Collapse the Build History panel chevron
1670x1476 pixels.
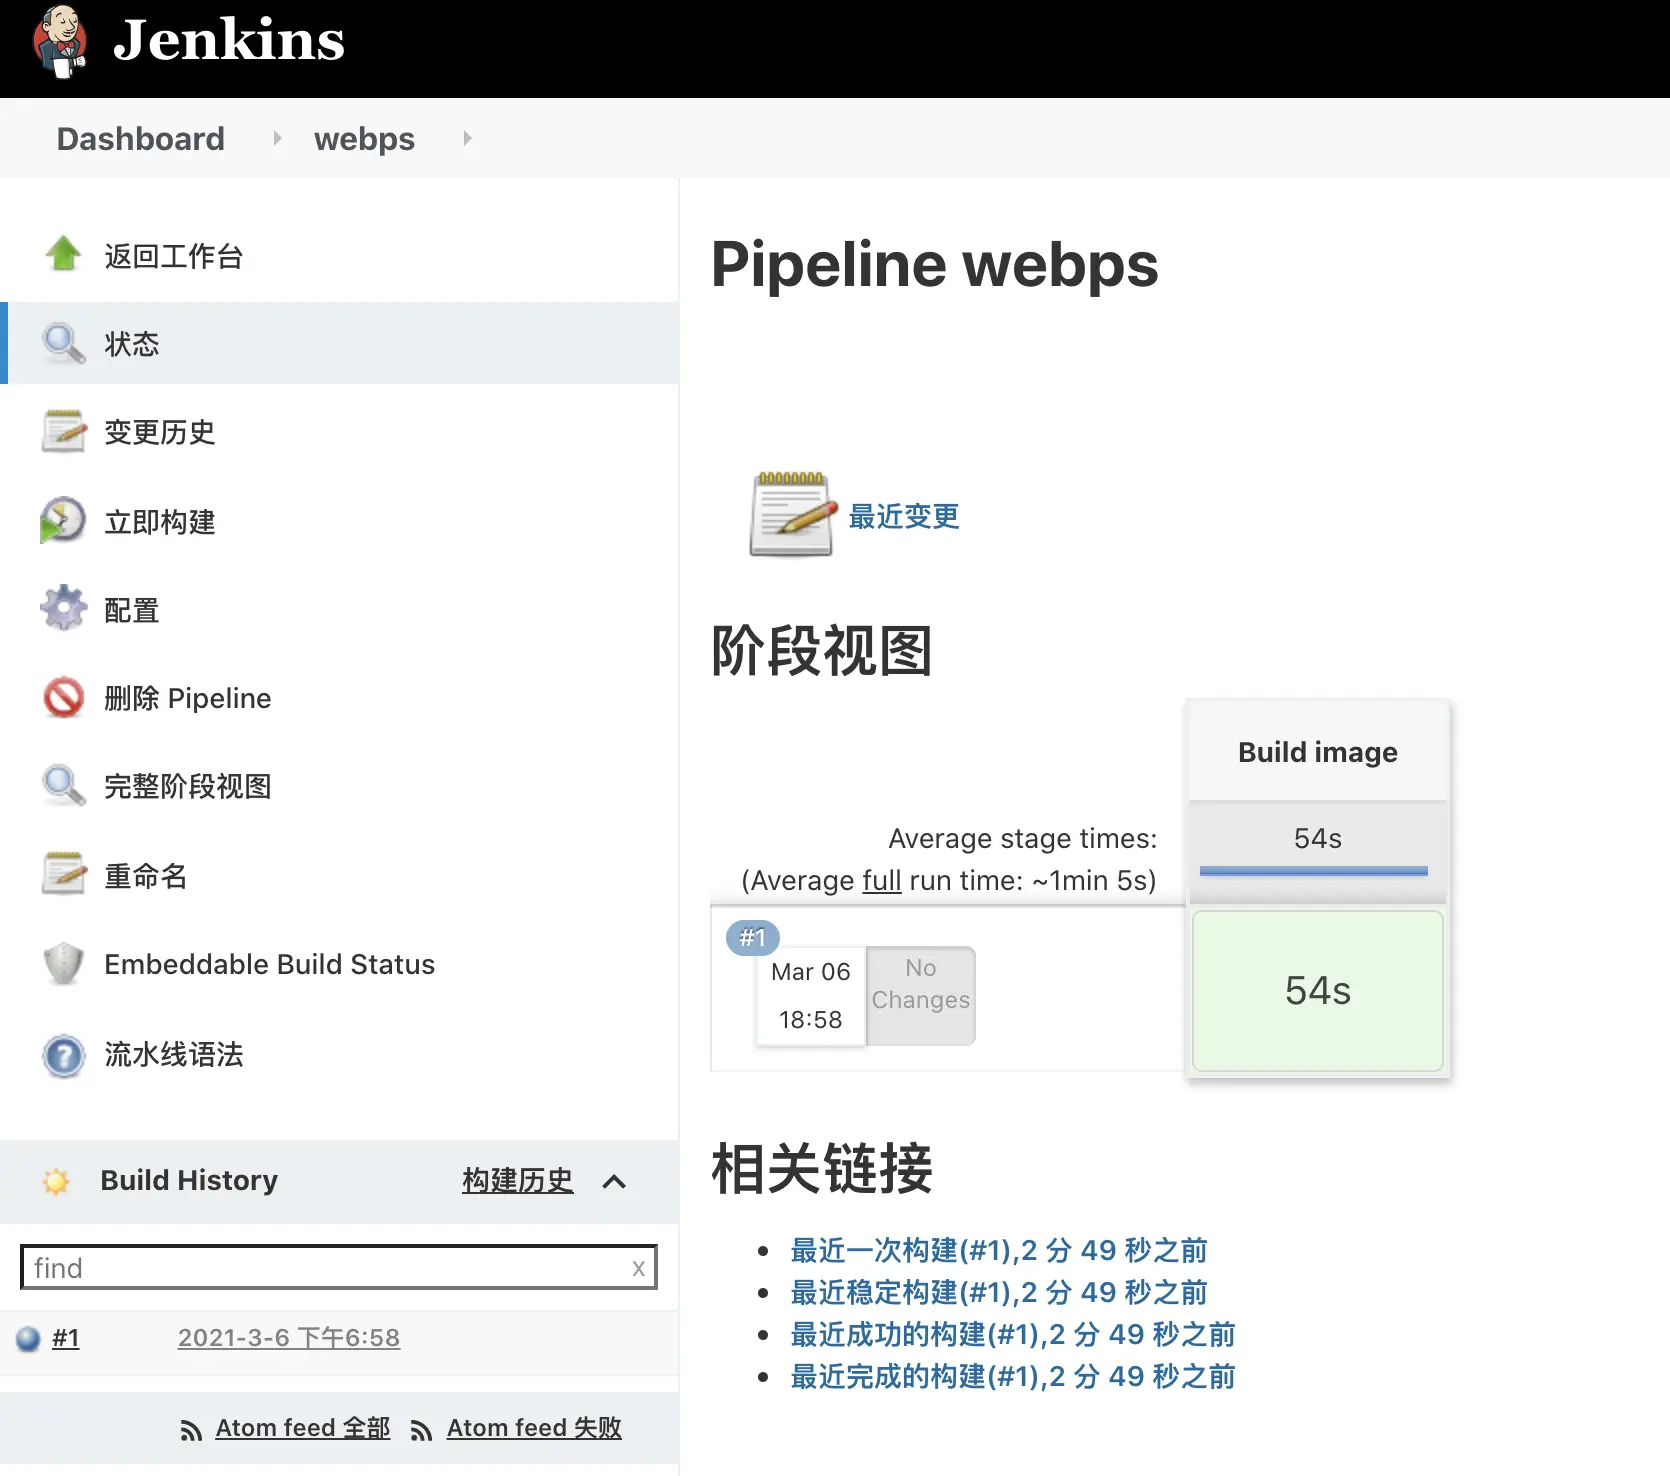click(613, 1181)
